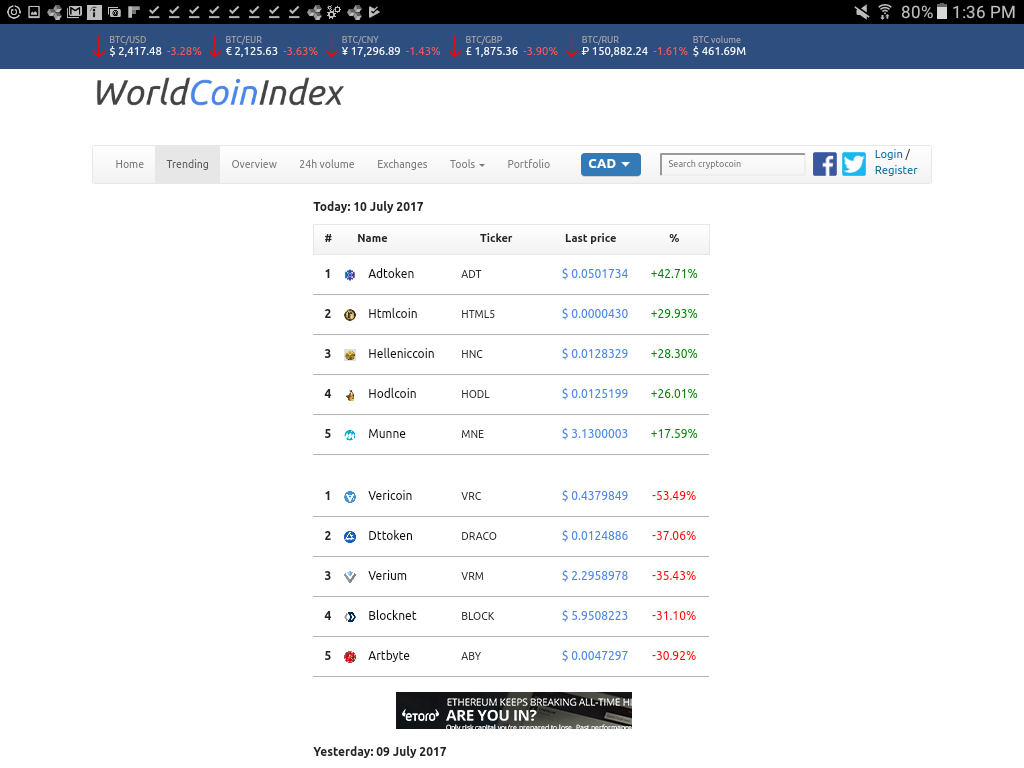Image resolution: width=1024 pixels, height=768 pixels.
Task: Open the CAD currency dropdown
Action: point(611,164)
